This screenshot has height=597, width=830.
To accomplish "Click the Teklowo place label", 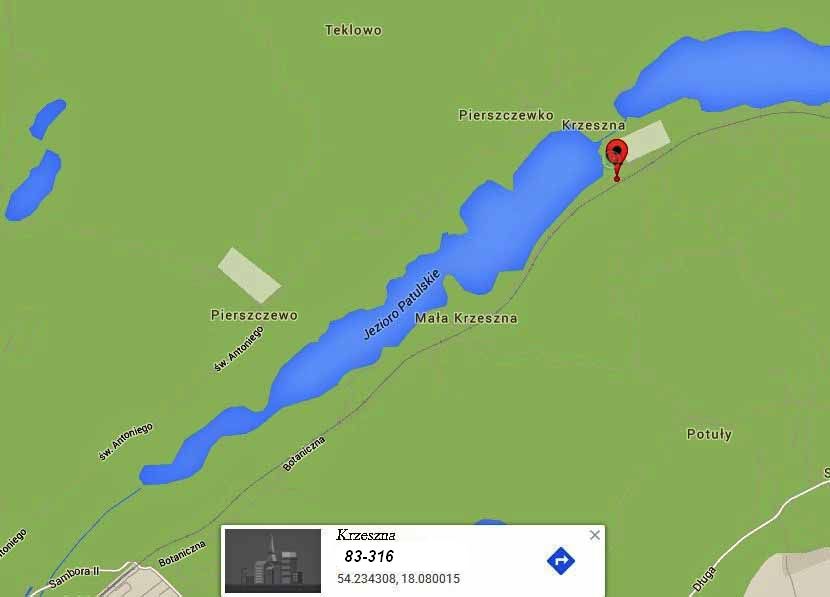I will pos(353,30).
